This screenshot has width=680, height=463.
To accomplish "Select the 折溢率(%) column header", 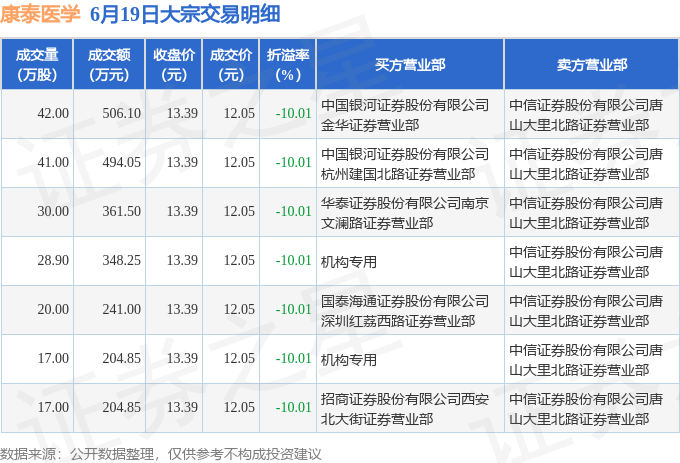I will pos(288,64).
